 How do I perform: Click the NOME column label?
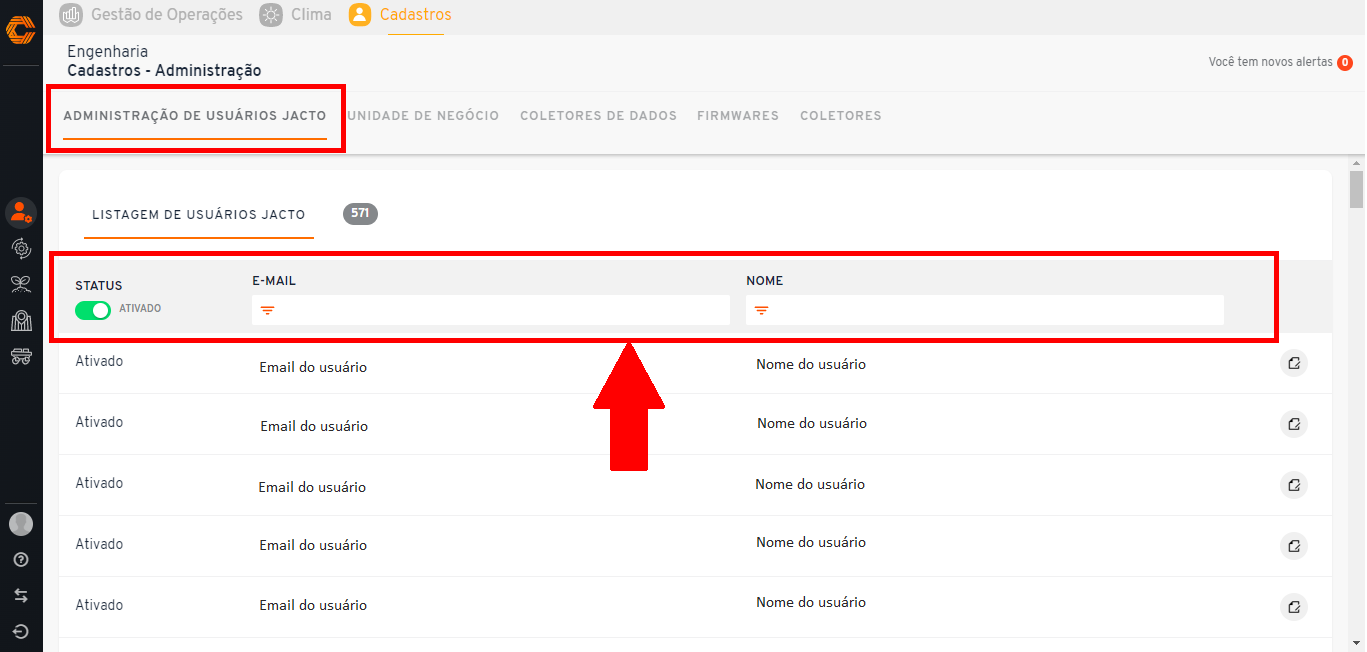pyautogui.click(x=765, y=281)
